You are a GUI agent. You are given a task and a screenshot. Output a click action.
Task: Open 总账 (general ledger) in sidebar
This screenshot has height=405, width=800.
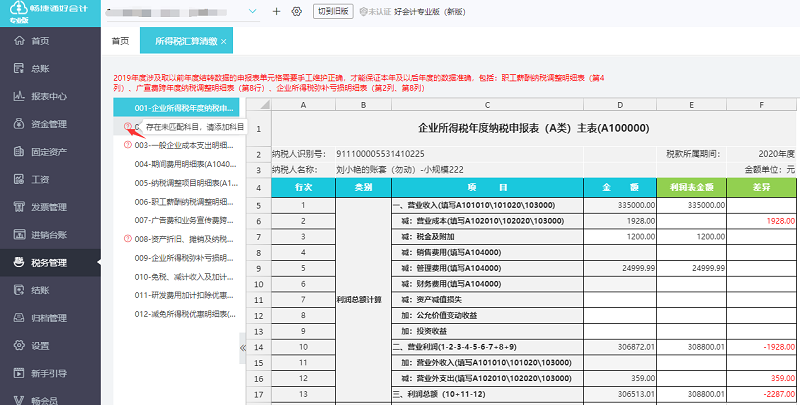pos(40,69)
